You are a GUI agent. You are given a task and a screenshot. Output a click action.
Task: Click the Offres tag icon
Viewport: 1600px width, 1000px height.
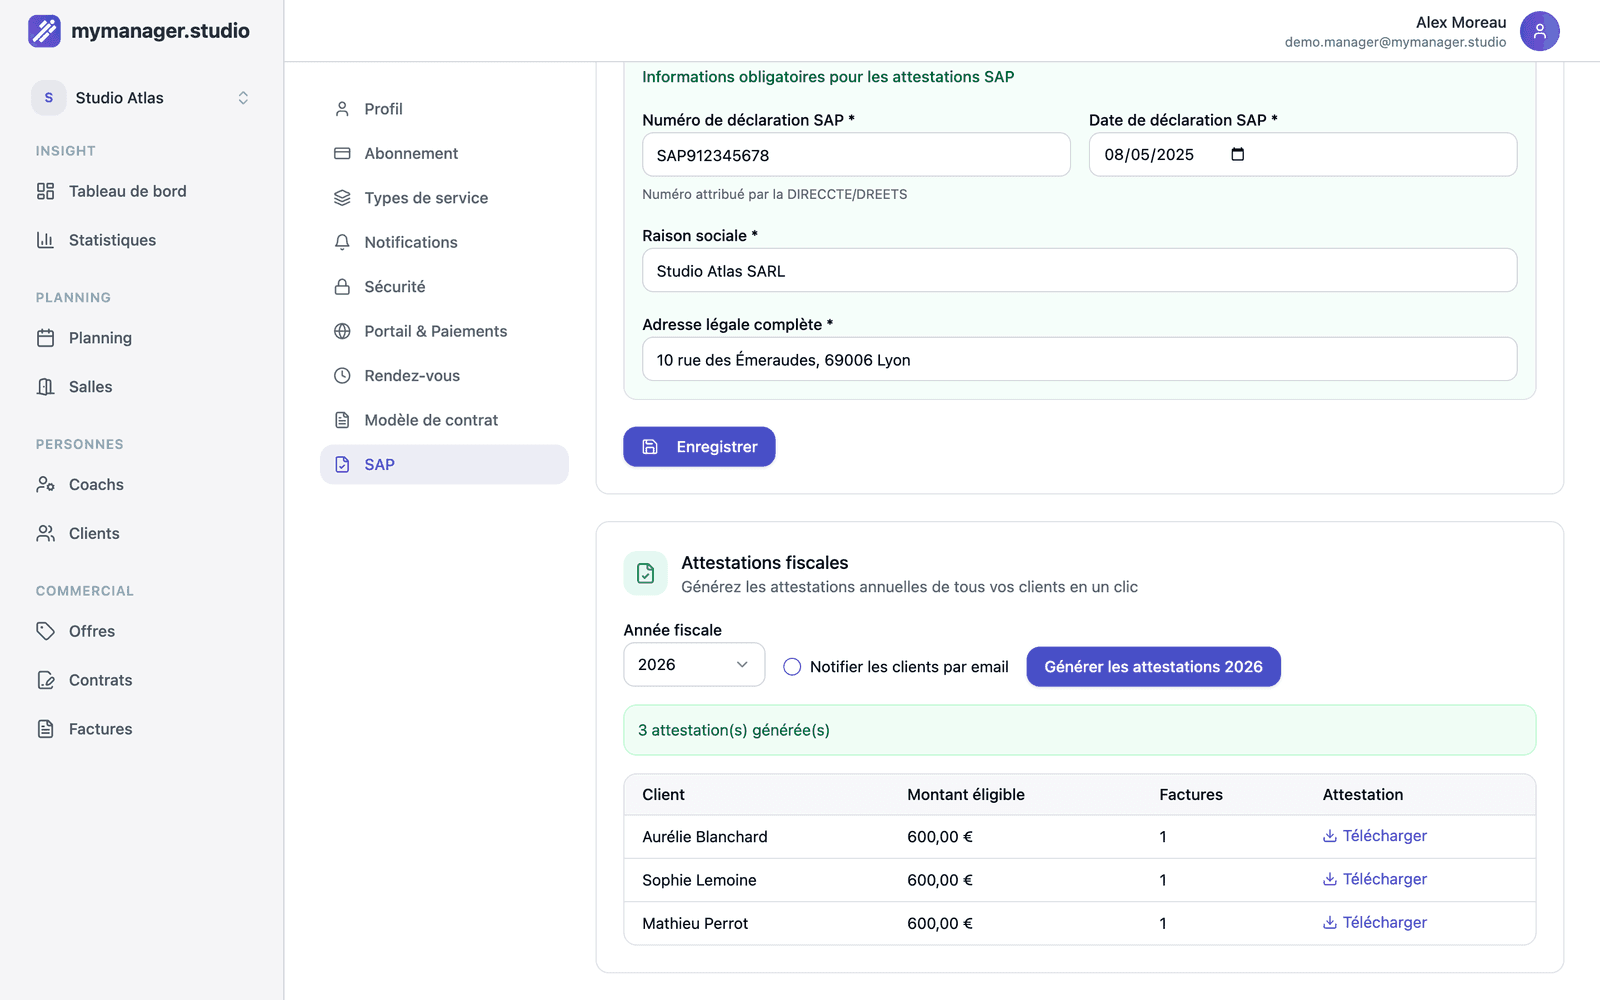[x=45, y=631]
